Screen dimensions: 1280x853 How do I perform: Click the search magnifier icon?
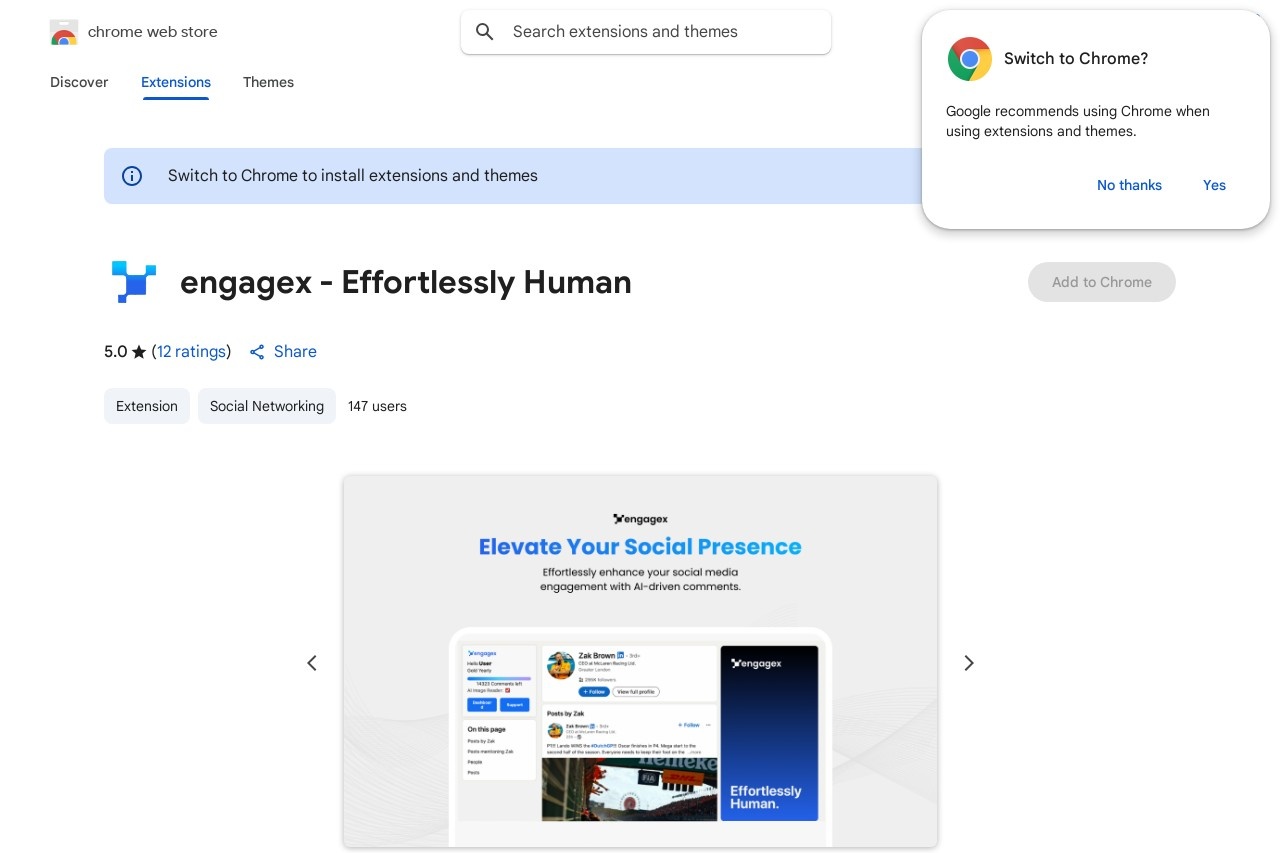pos(485,32)
